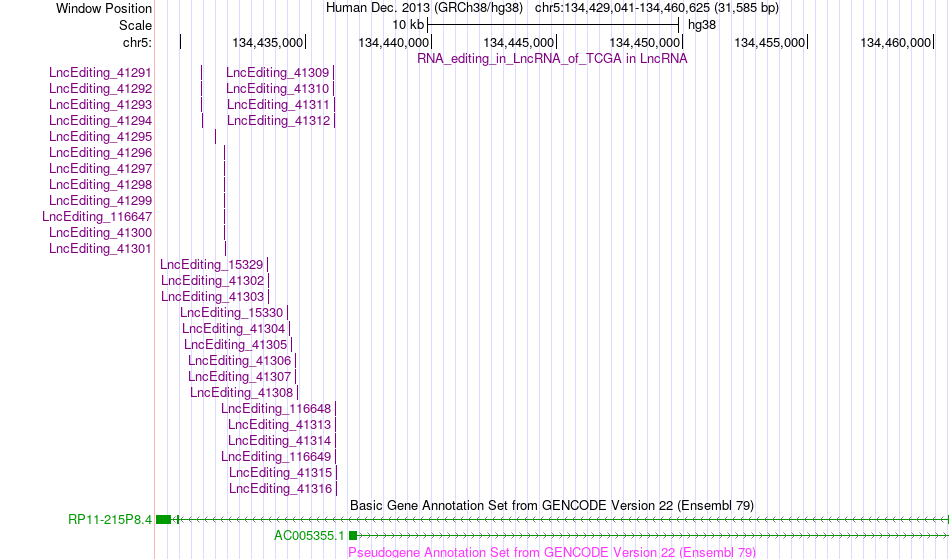Open the LncEditing_116647 feature
The width and height of the screenshot is (950, 559).
pos(97,217)
